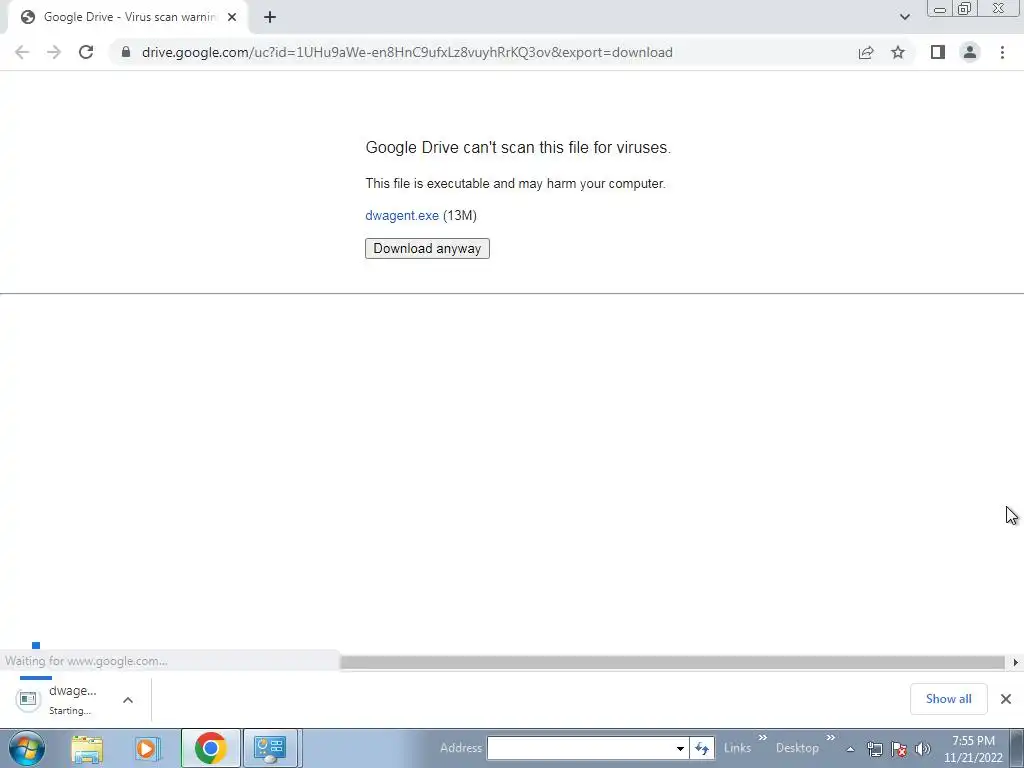Open the Action Center flag icon
1024x768 pixels.
coord(899,749)
